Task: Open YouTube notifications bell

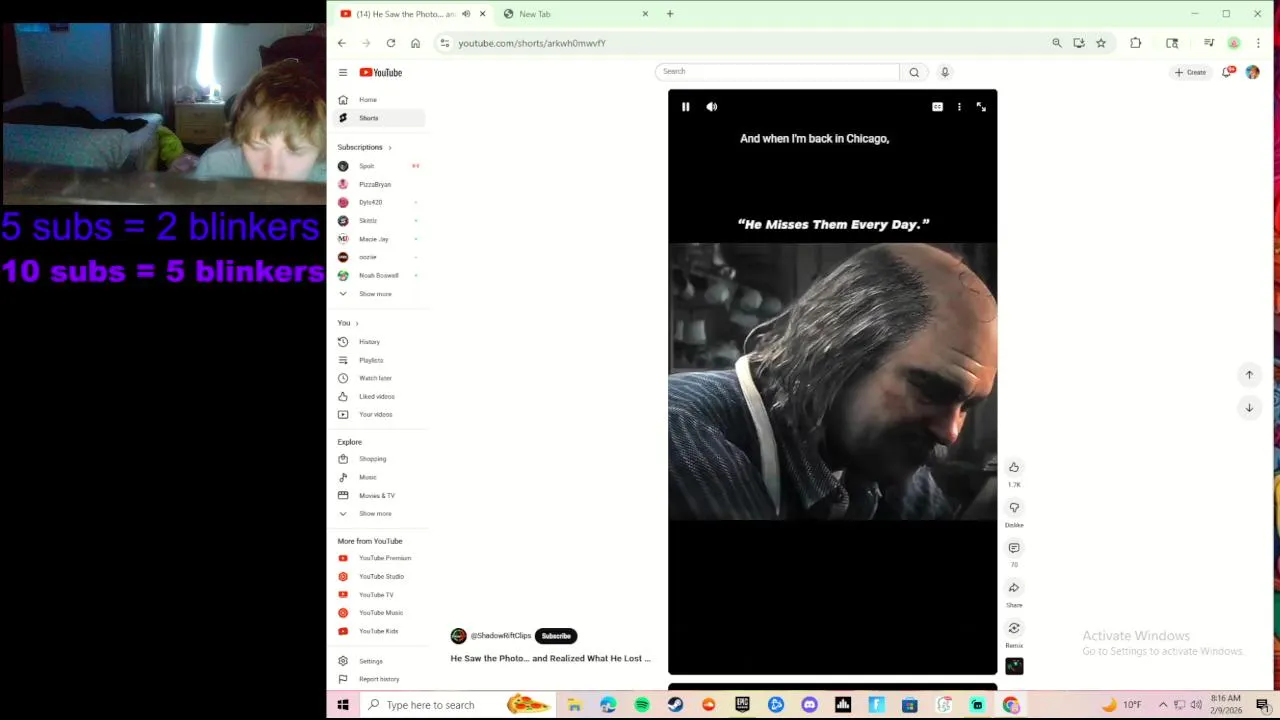Action: pyautogui.click(x=1226, y=72)
